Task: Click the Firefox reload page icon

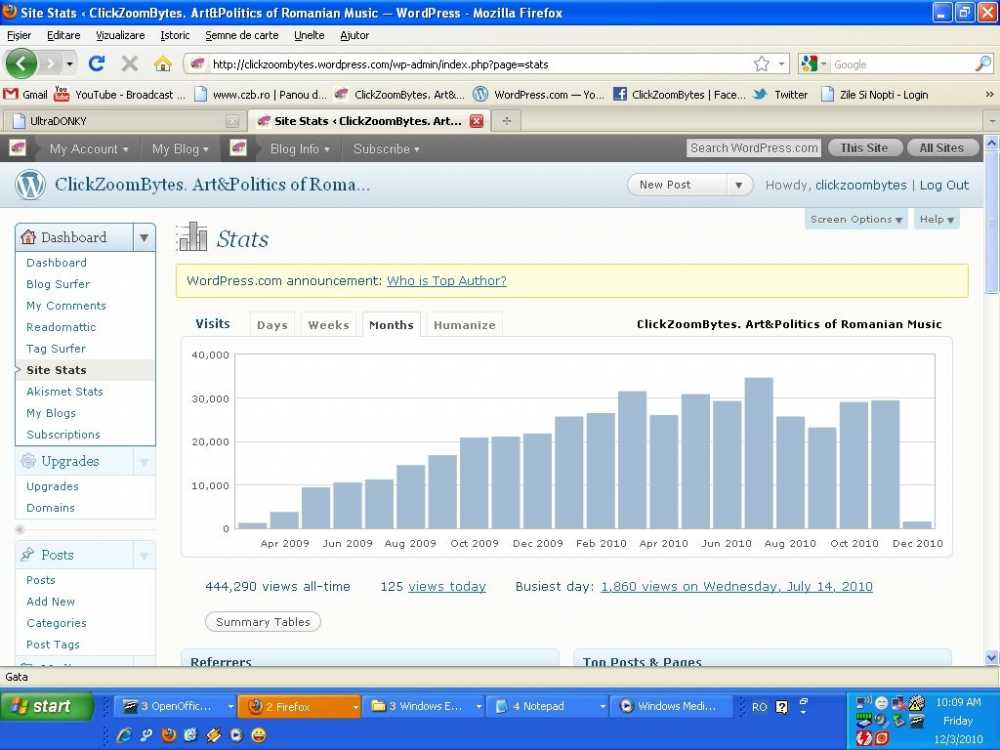Action: pyautogui.click(x=97, y=64)
